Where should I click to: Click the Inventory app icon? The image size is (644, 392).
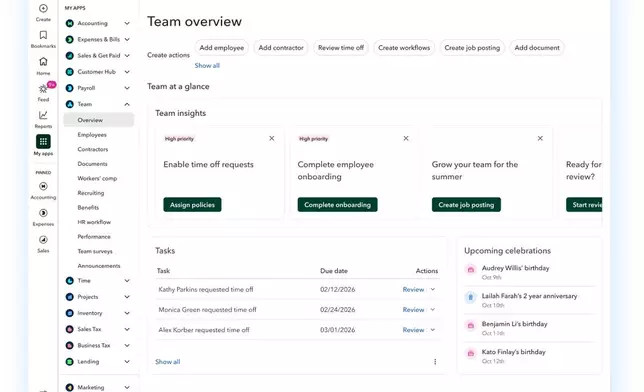70,313
